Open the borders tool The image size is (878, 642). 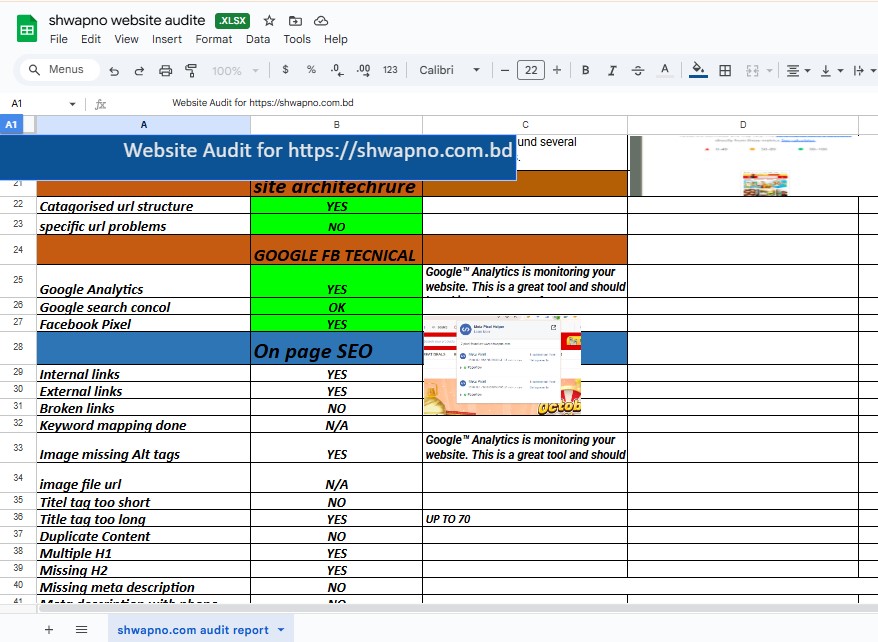(x=725, y=70)
